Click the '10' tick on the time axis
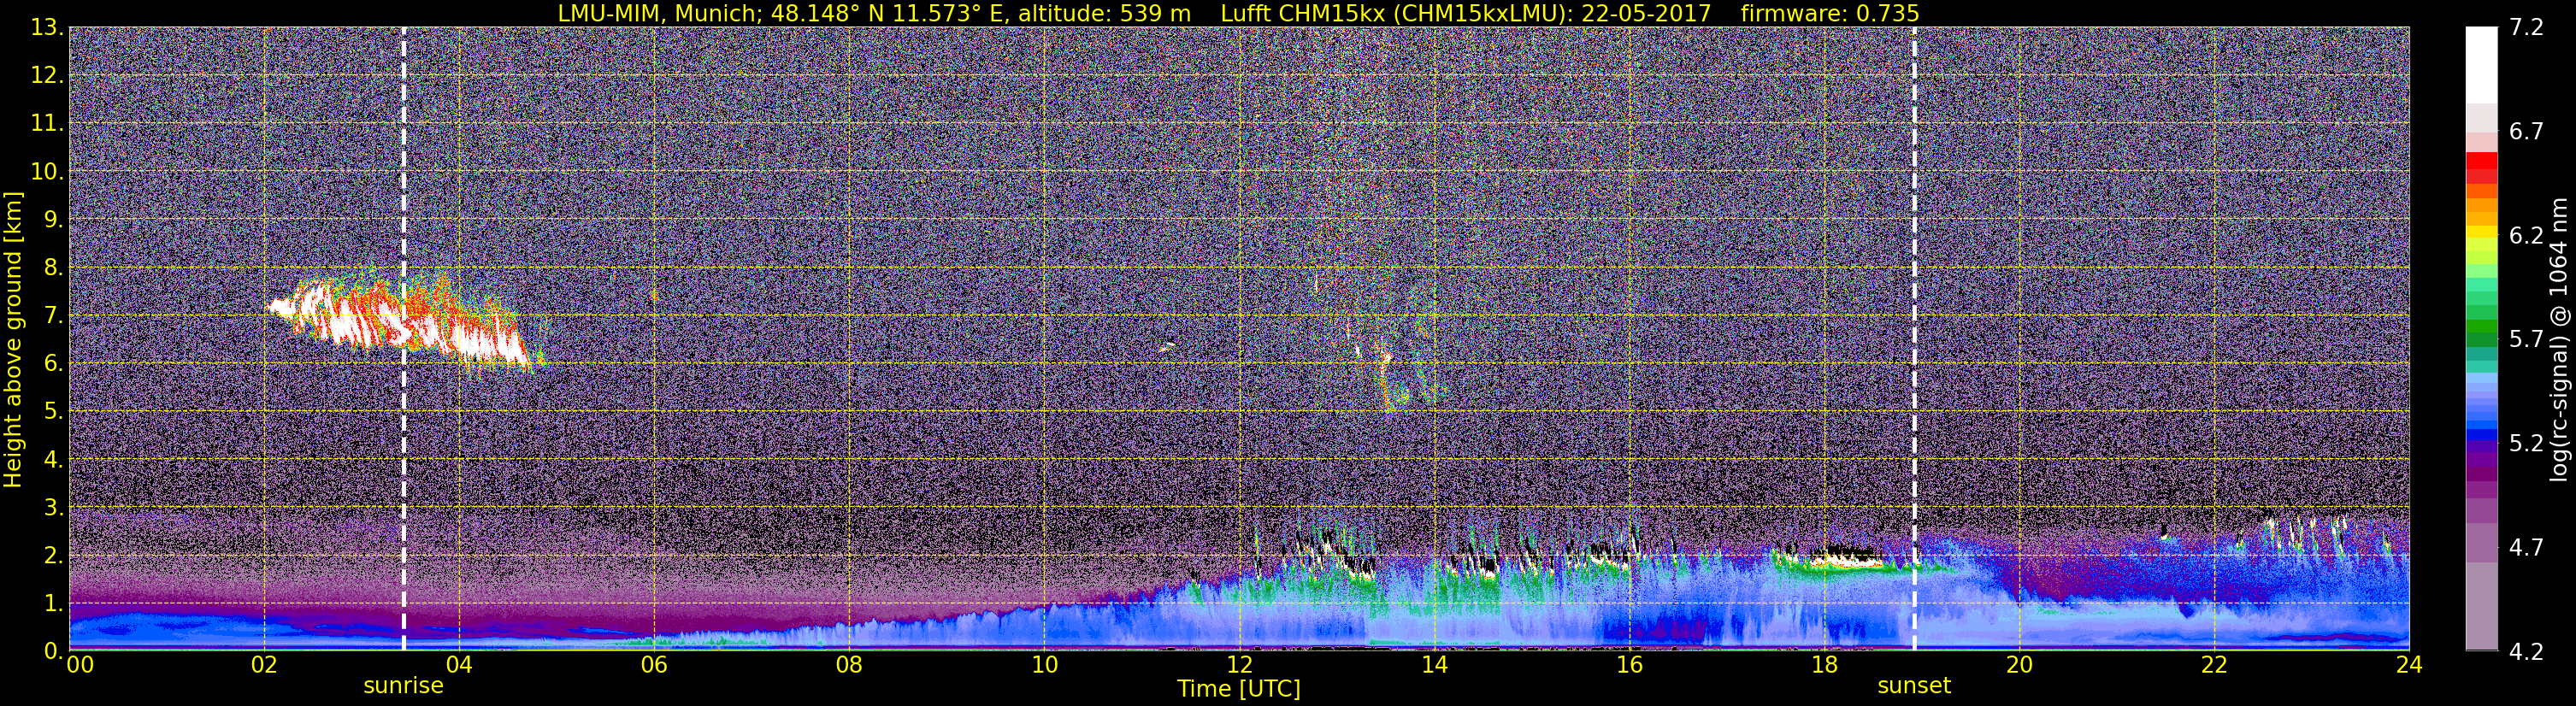Image resolution: width=2576 pixels, height=706 pixels. pos(1044,664)
